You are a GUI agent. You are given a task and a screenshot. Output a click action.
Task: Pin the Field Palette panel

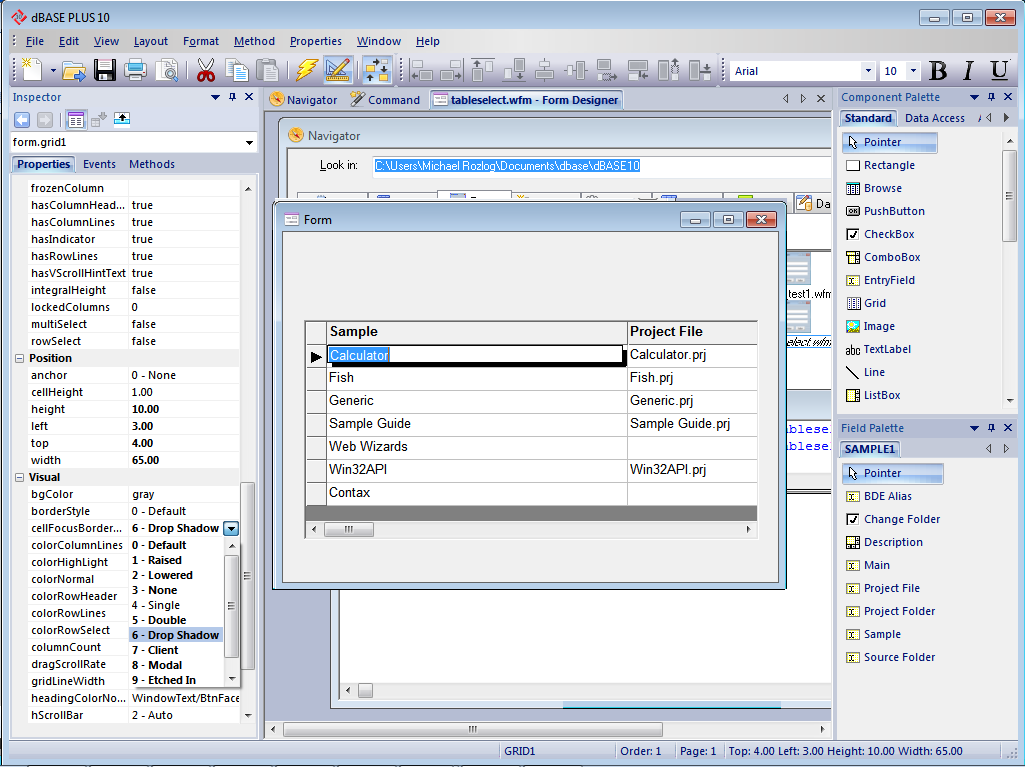[991, 428]
